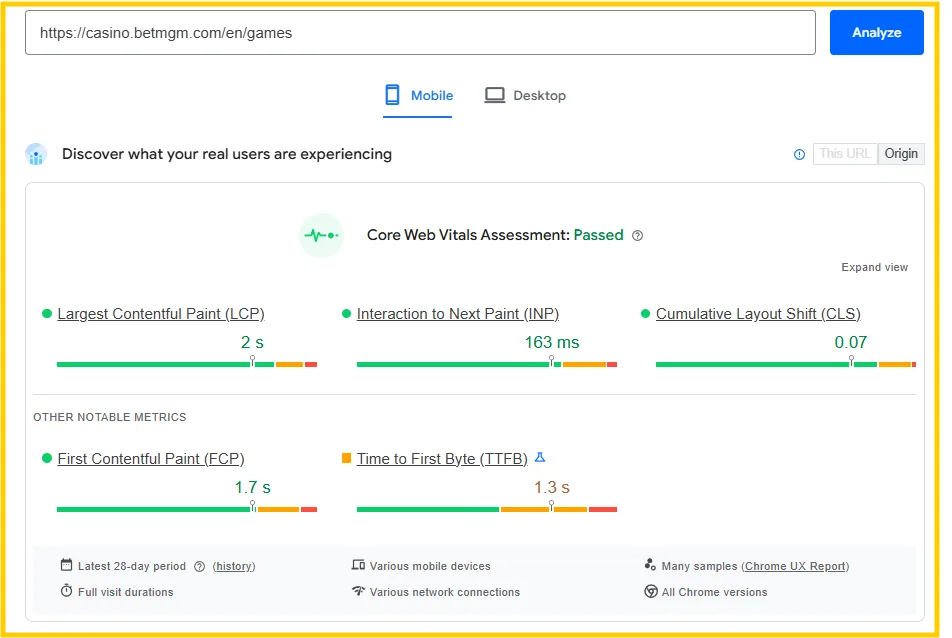This screenshot has width=952, height=638.
Task: Click the real users experience icon
Action: (x=36, y=154)
